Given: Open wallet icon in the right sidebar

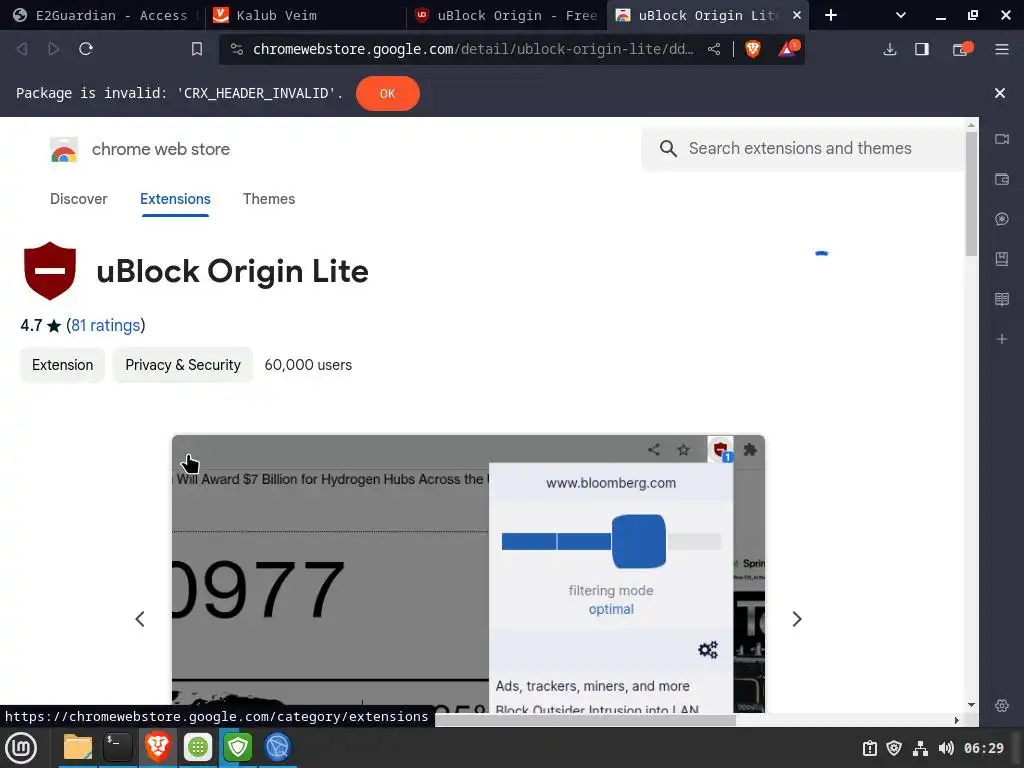Looking at the screenshot, I should click(1002, 179).
